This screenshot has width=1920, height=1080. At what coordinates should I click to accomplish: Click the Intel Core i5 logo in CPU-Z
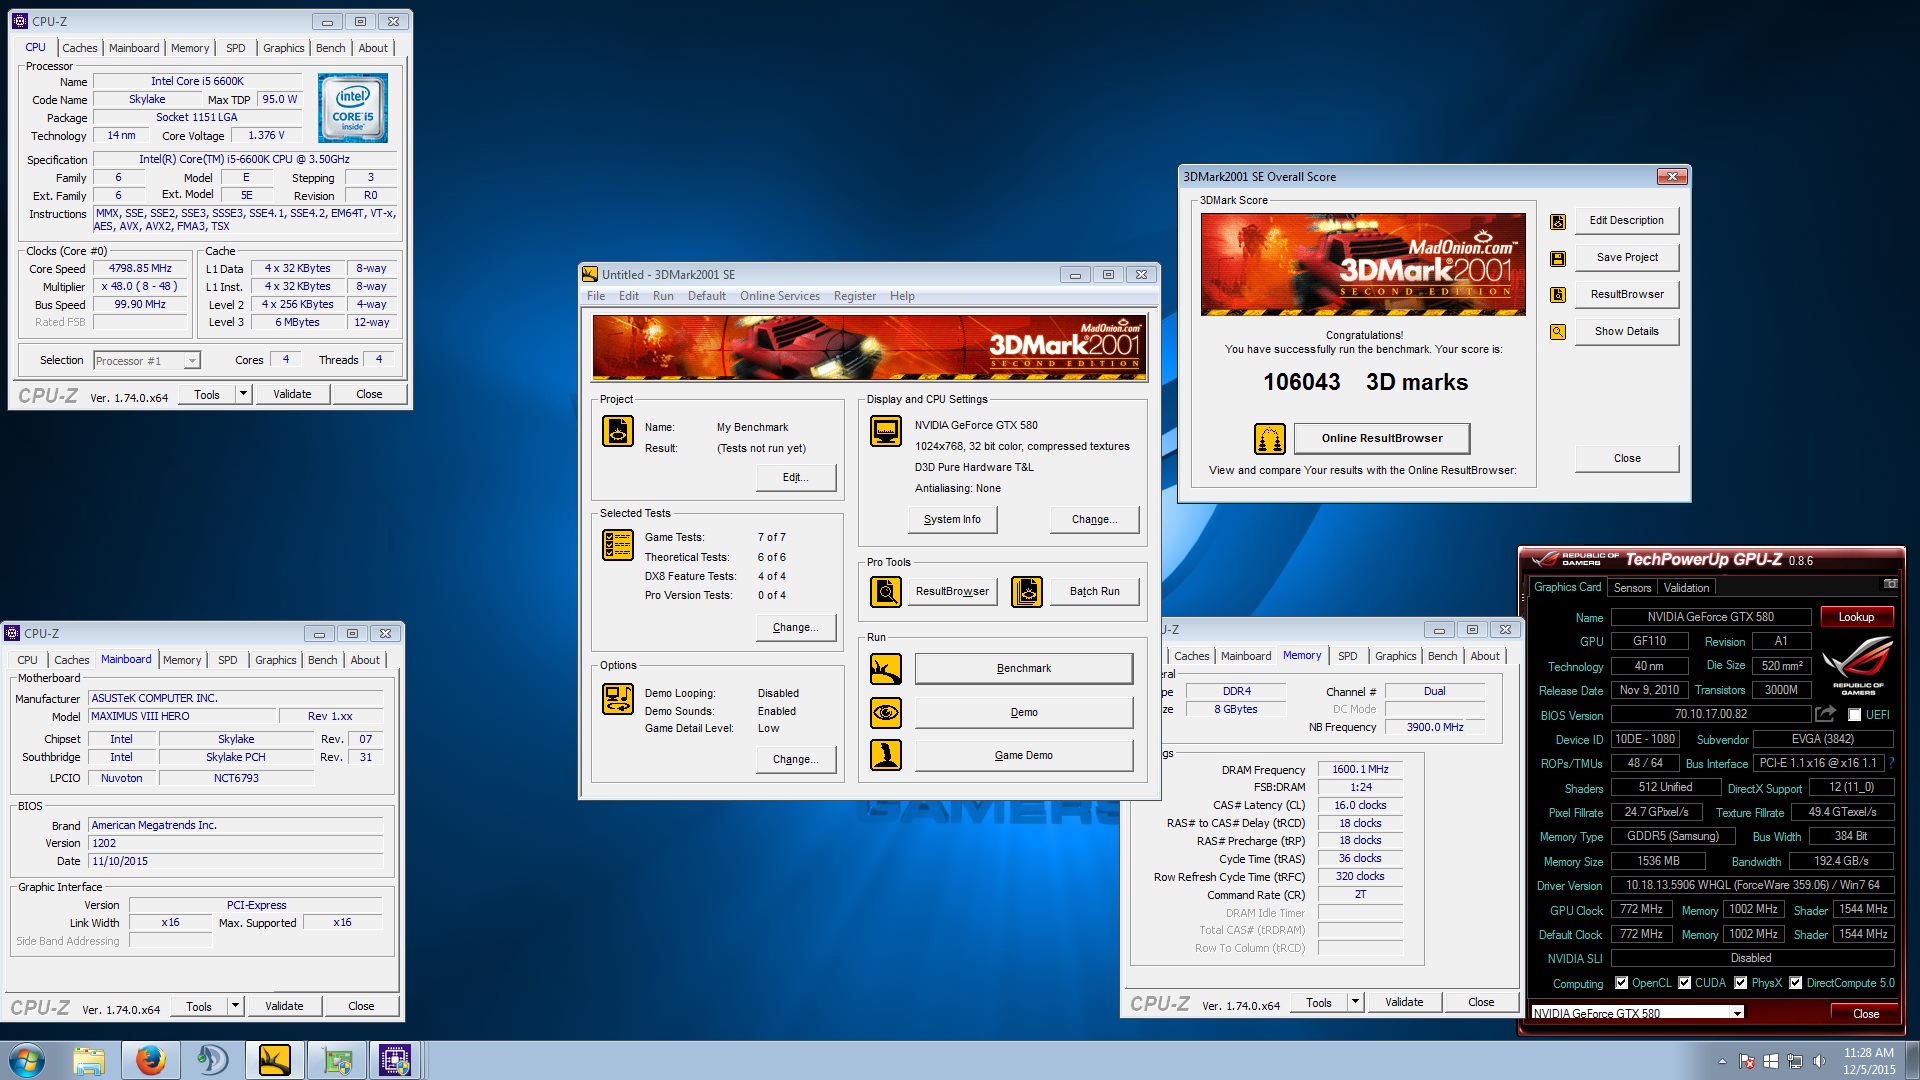(x=353, y=108)
